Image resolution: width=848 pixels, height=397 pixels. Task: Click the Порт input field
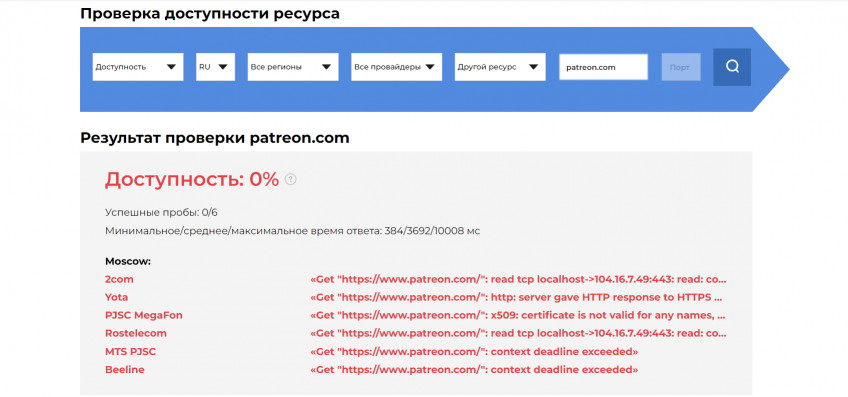681,67
